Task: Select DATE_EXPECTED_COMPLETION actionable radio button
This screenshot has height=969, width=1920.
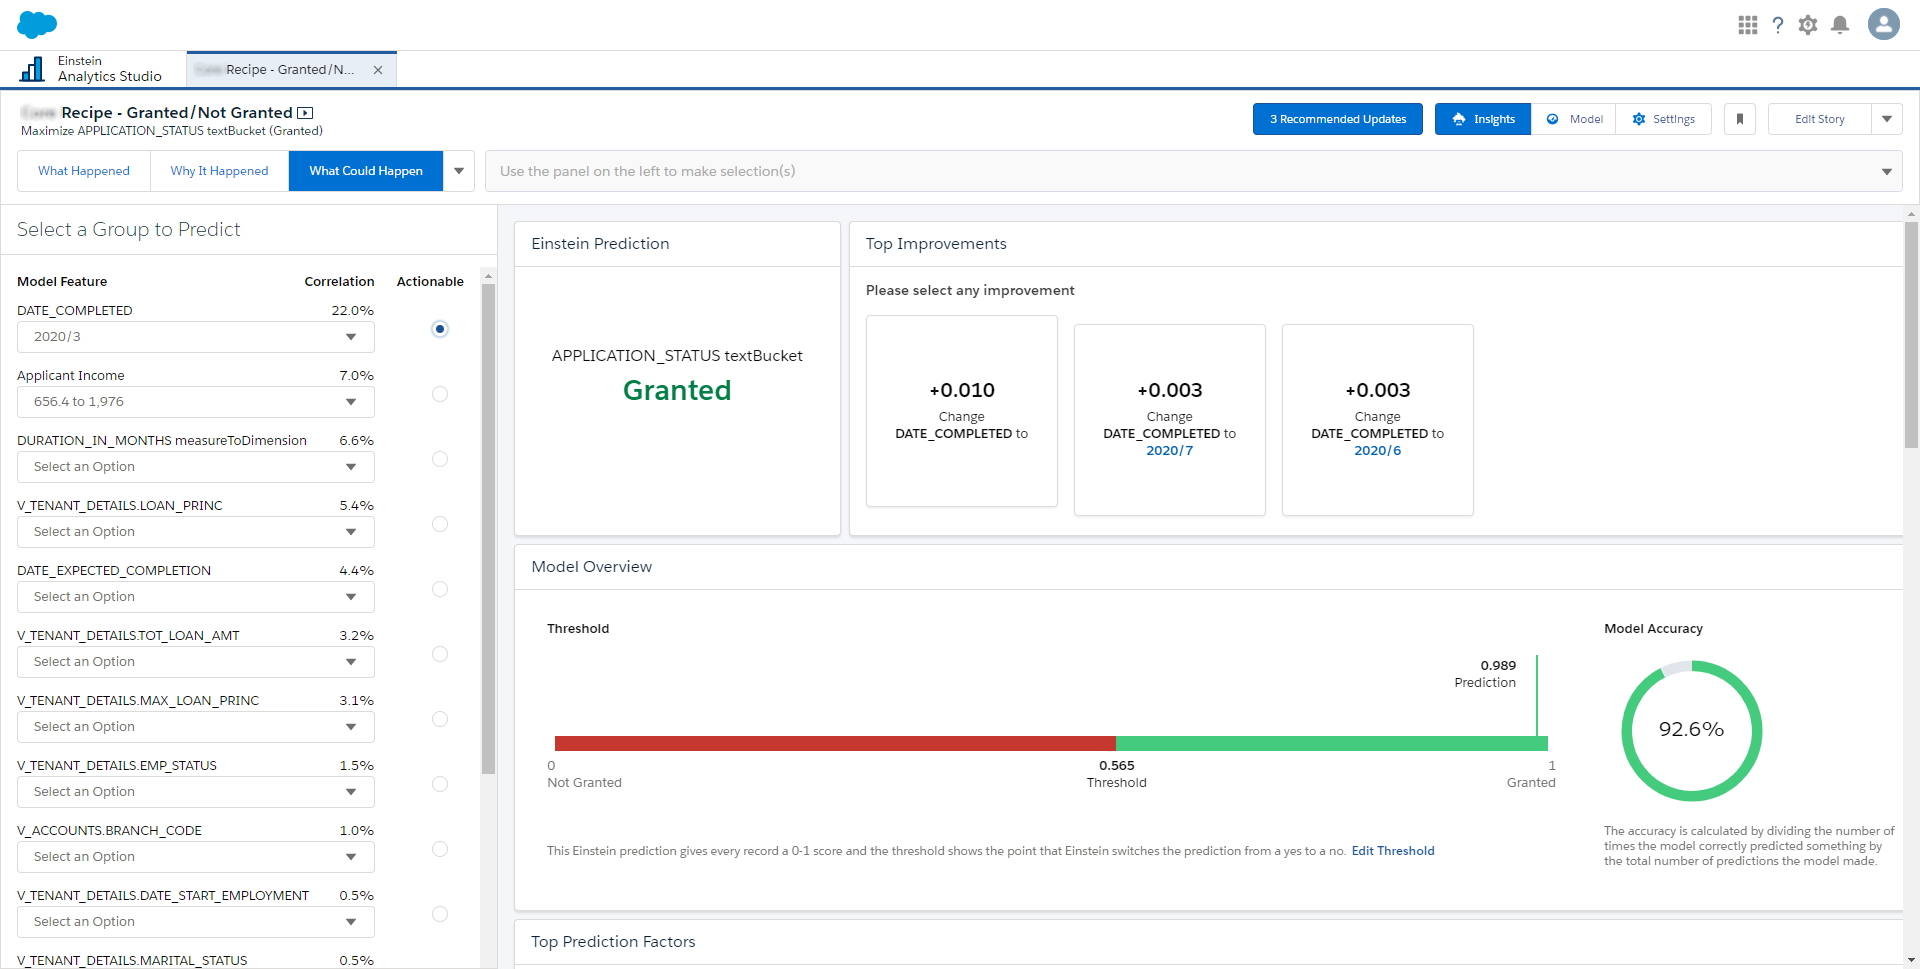Action: (440, 589)
